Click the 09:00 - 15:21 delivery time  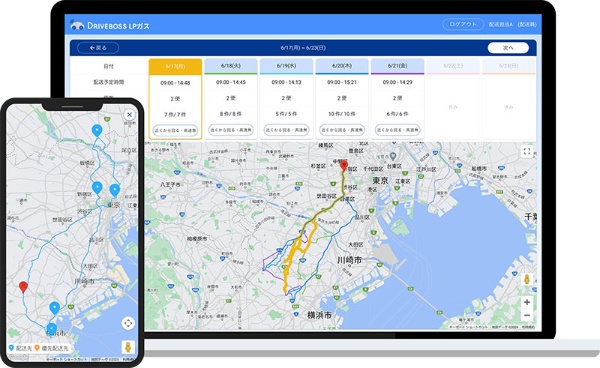click(342, 82)
